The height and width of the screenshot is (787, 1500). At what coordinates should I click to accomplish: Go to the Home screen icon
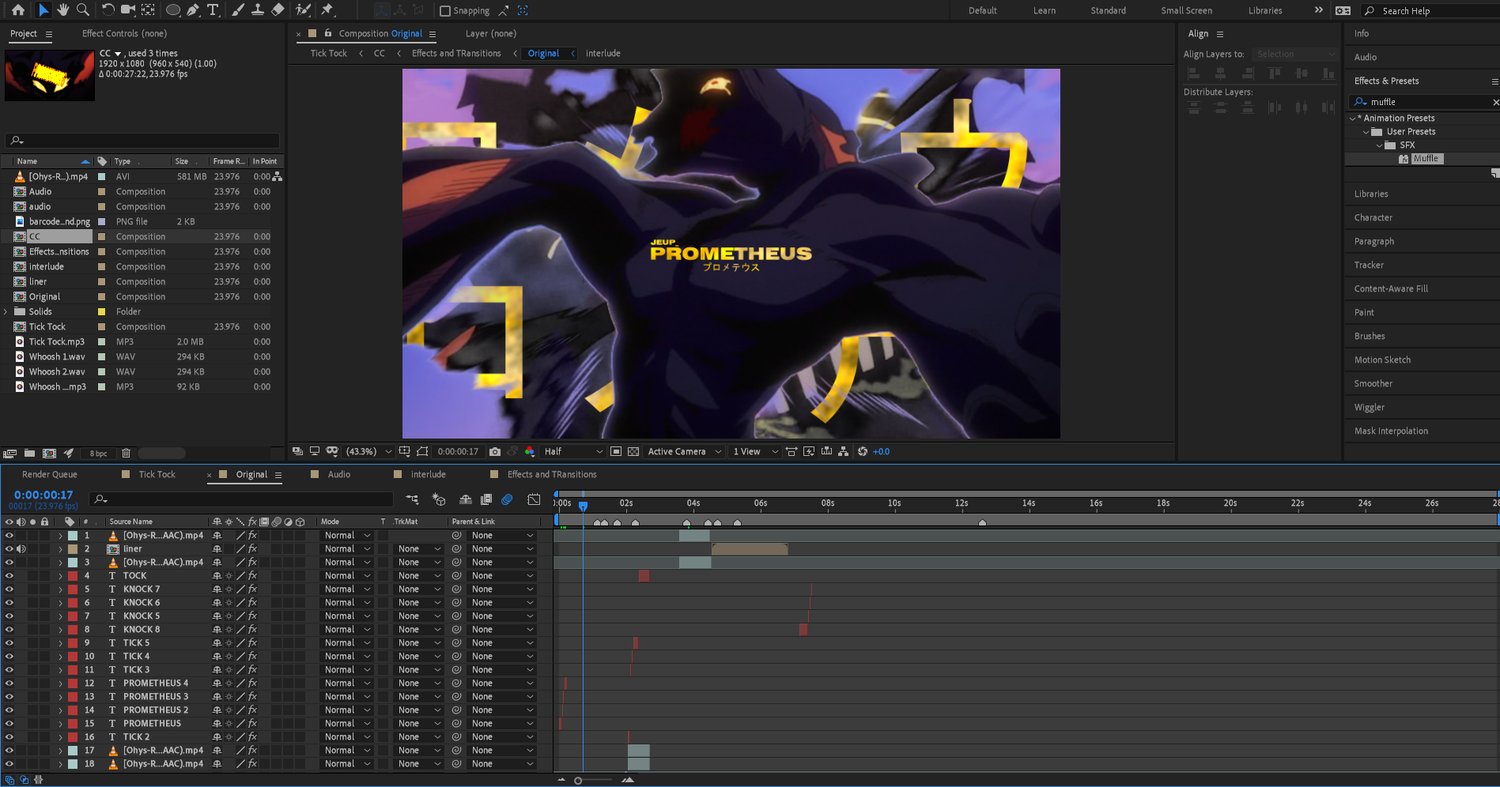(x=18, y=10)
